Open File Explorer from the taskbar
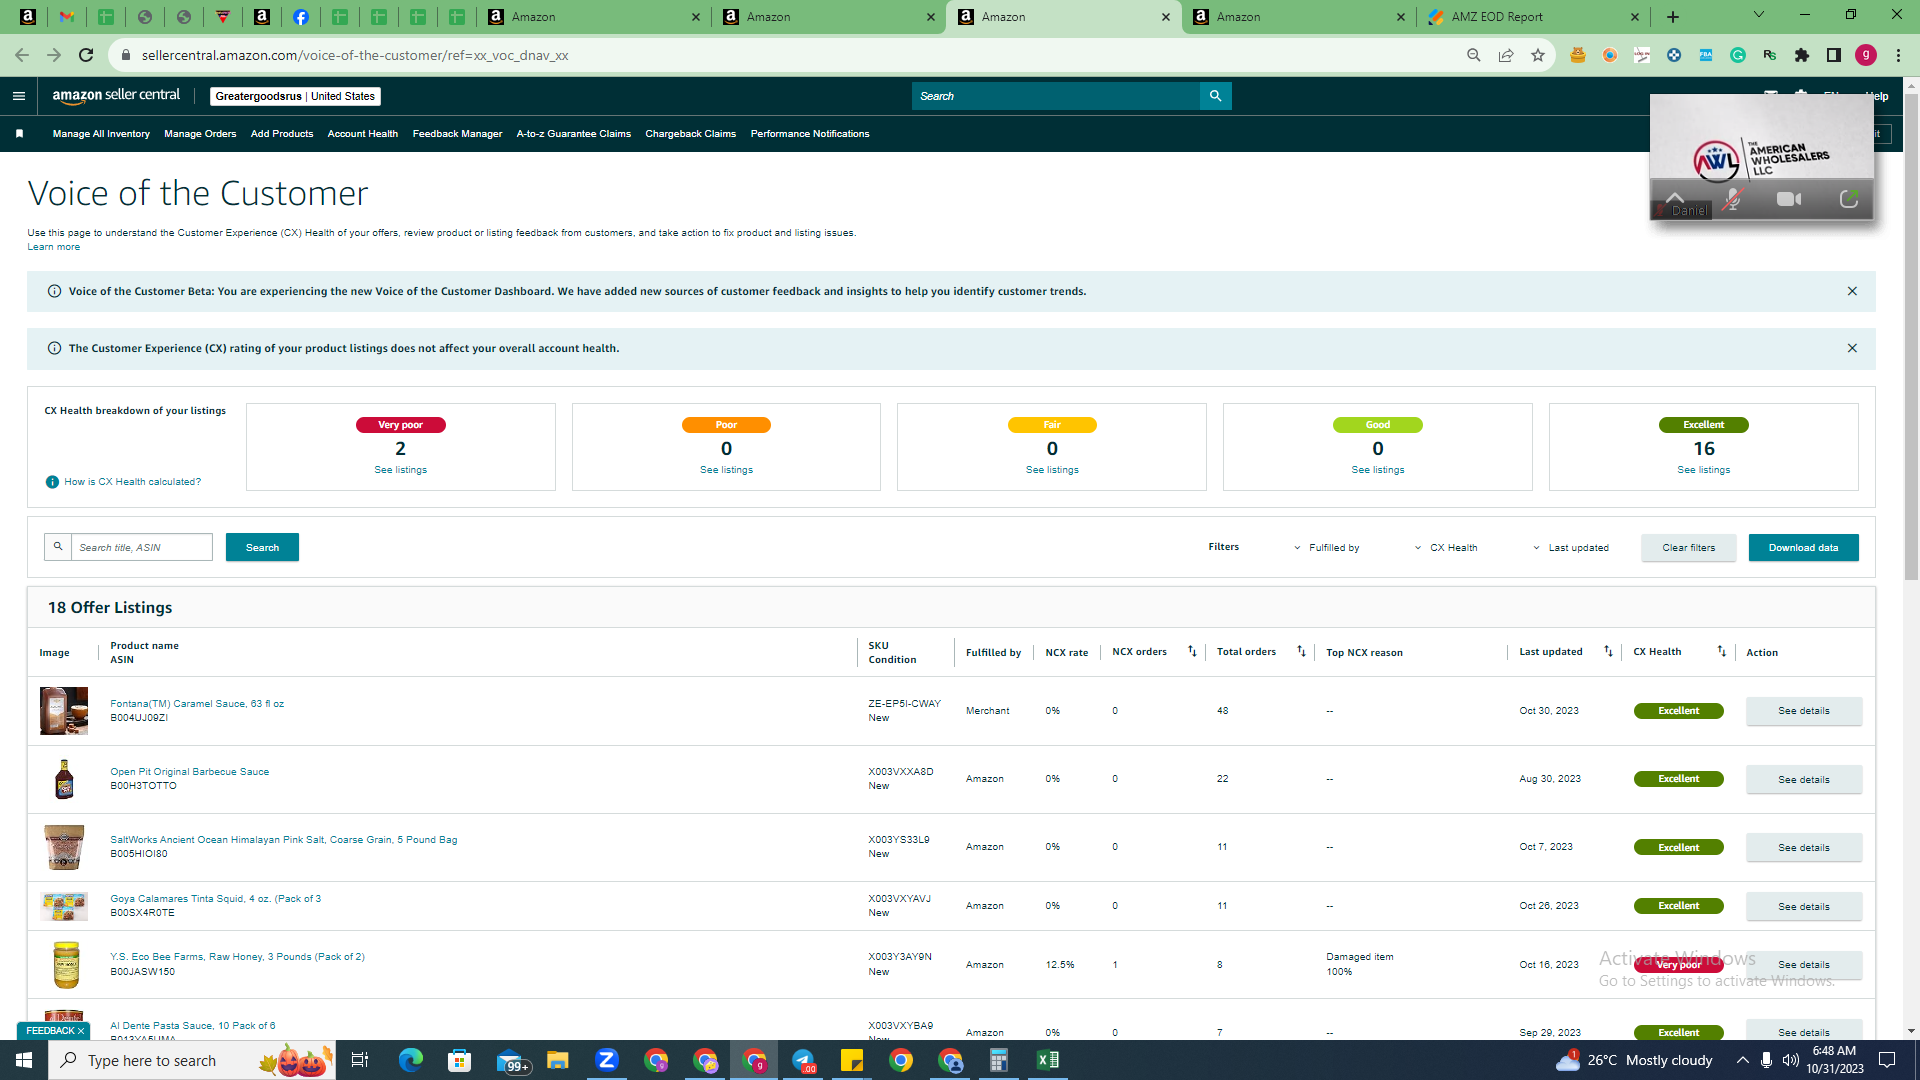Screen dimensions: 1920x1080 (557, 1060)
